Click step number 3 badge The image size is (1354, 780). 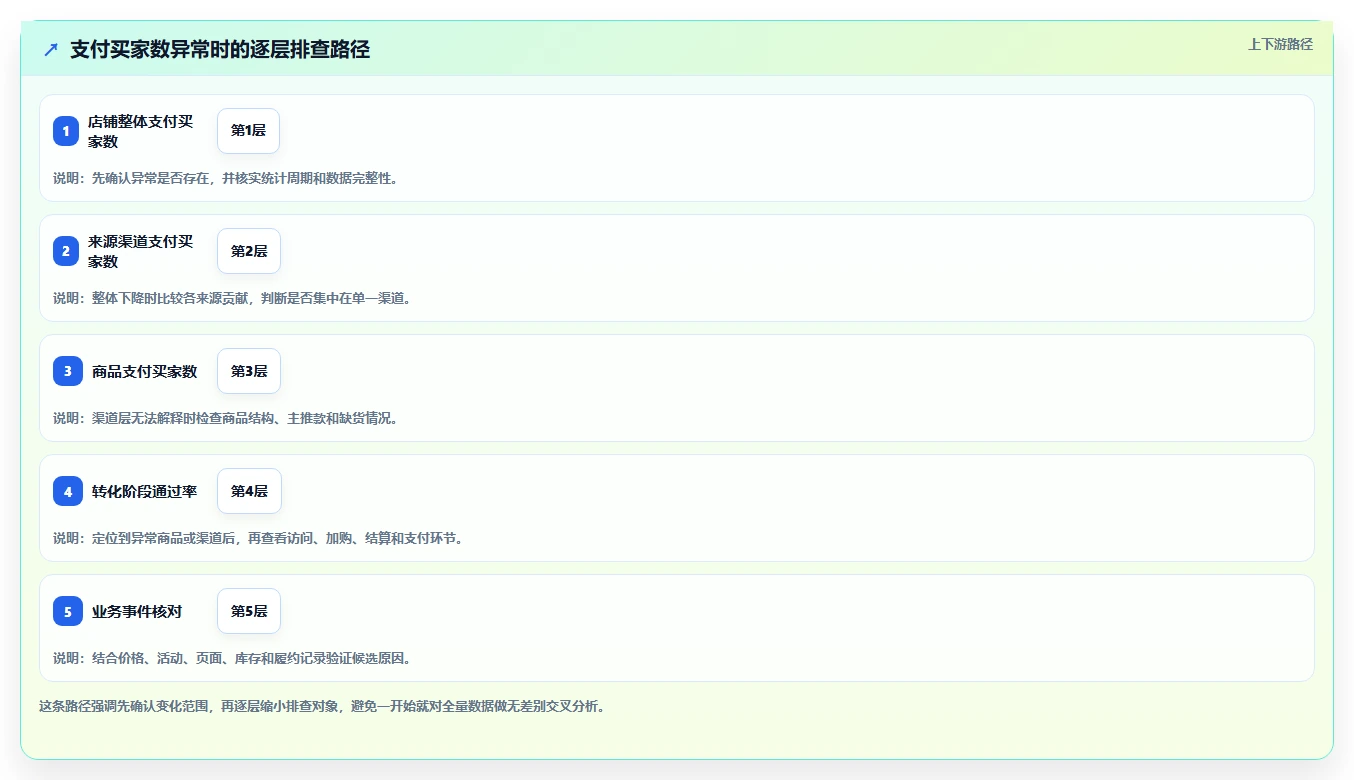tap(68, 371)
